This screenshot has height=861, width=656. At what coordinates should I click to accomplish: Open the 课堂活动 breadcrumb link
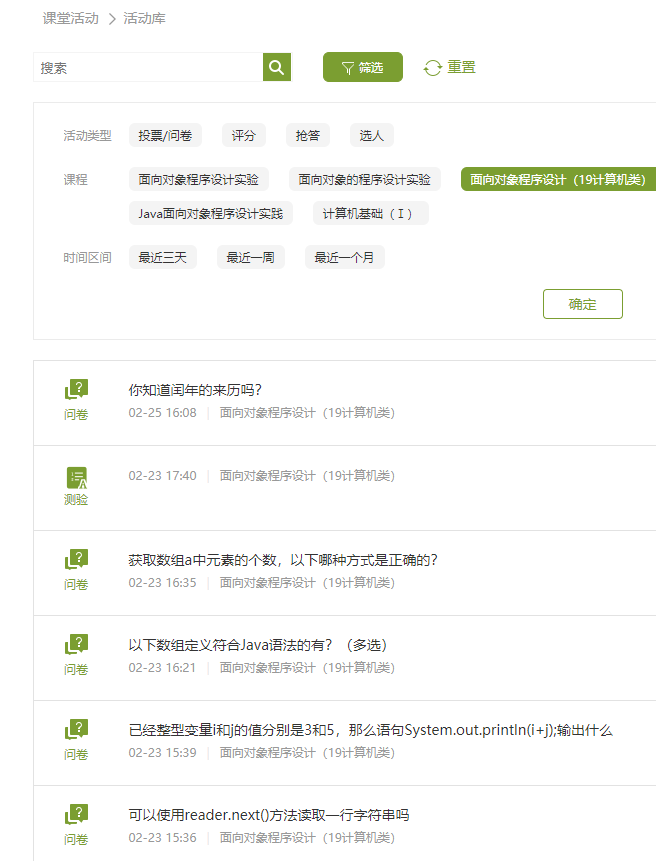(x=71, y=18)
